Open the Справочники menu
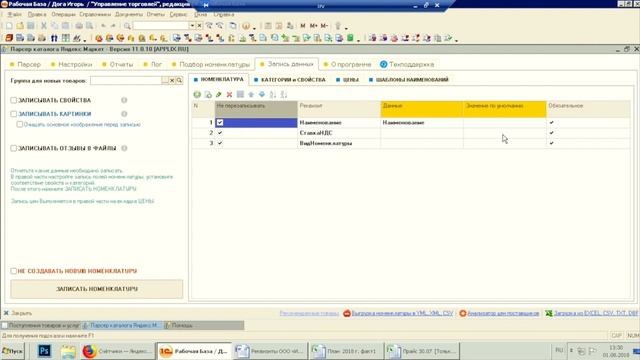Image resolution: width=640 pixels, height=360 pixels. pyautogui.click(x=95, y=14)
